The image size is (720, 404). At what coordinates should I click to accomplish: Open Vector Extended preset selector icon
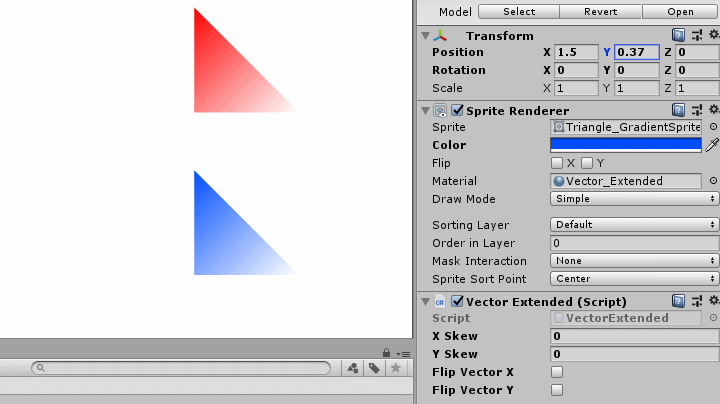tap(697, 301)
